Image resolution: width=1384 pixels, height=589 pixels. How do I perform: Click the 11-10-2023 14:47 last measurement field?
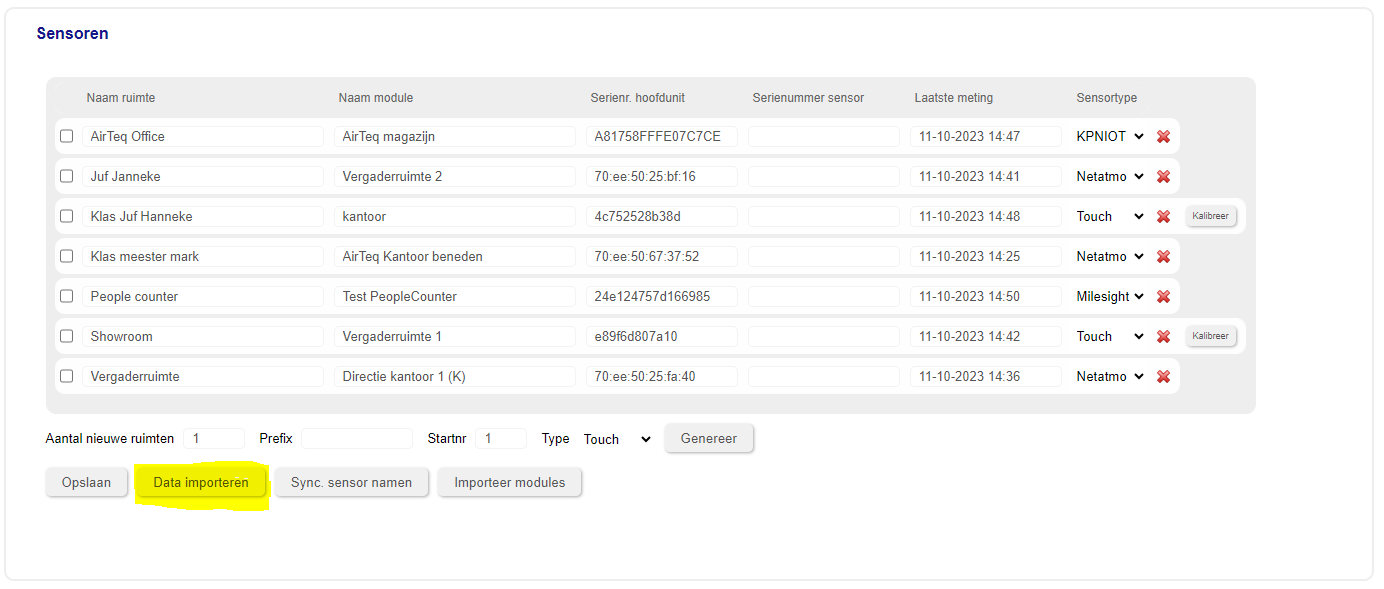coord(986,136)
